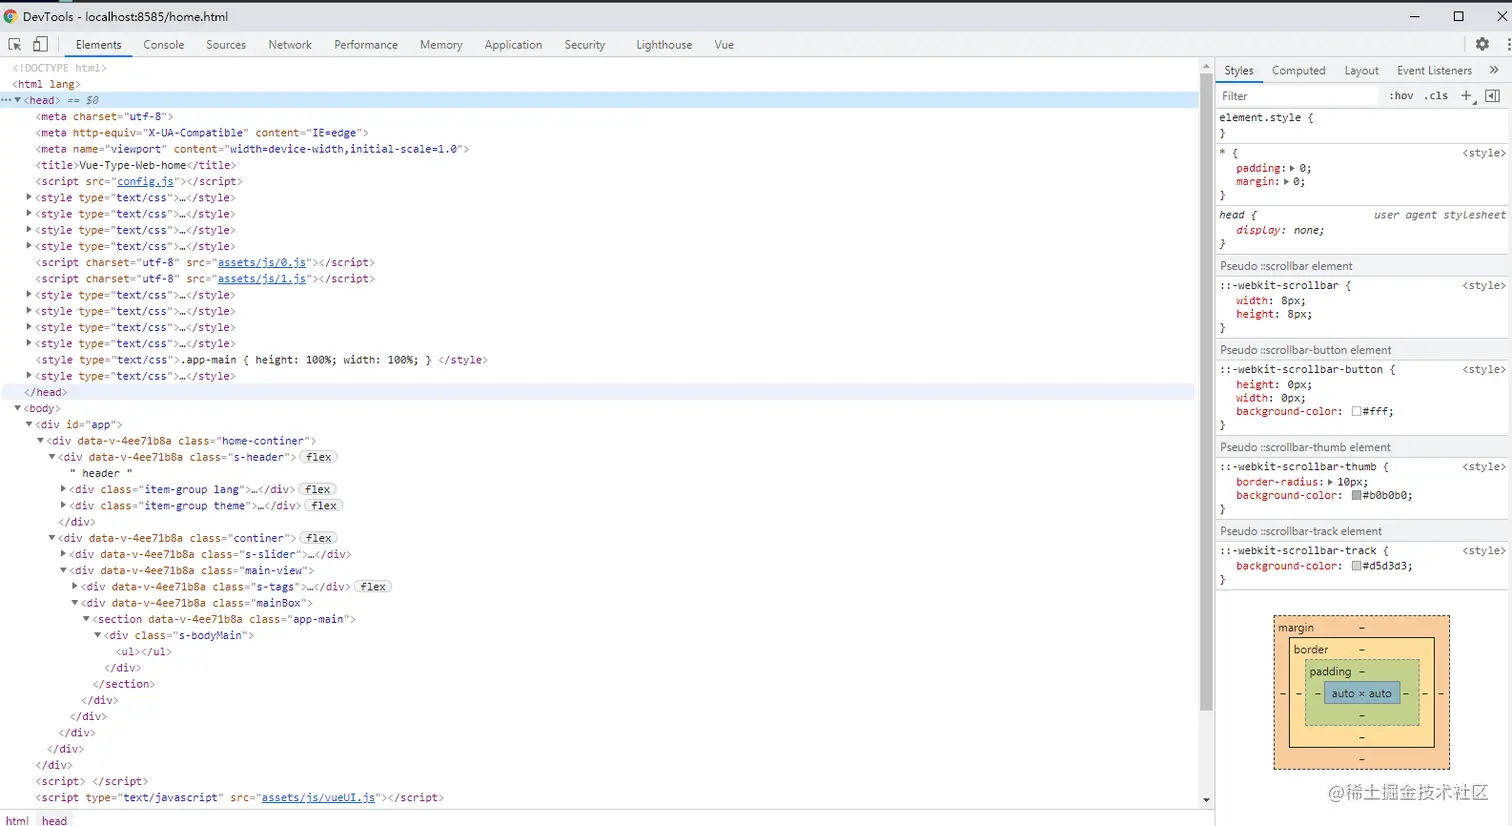This screenshot has height=826, width=1512.
Task: Open assets/js/0.js script link
Action: [262, 262]
